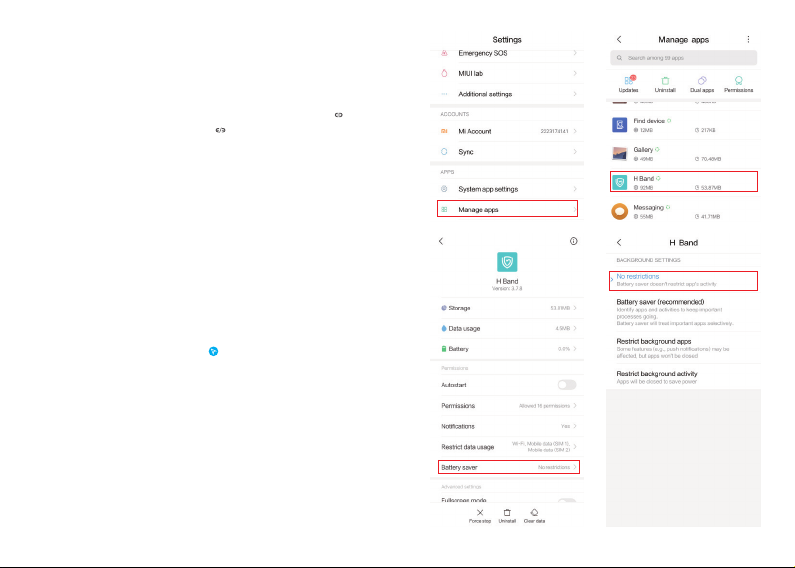Tap the Additional settings dots icon
Image resolution: width=795 pixels, height=568 pixels.
coord(444,94)
